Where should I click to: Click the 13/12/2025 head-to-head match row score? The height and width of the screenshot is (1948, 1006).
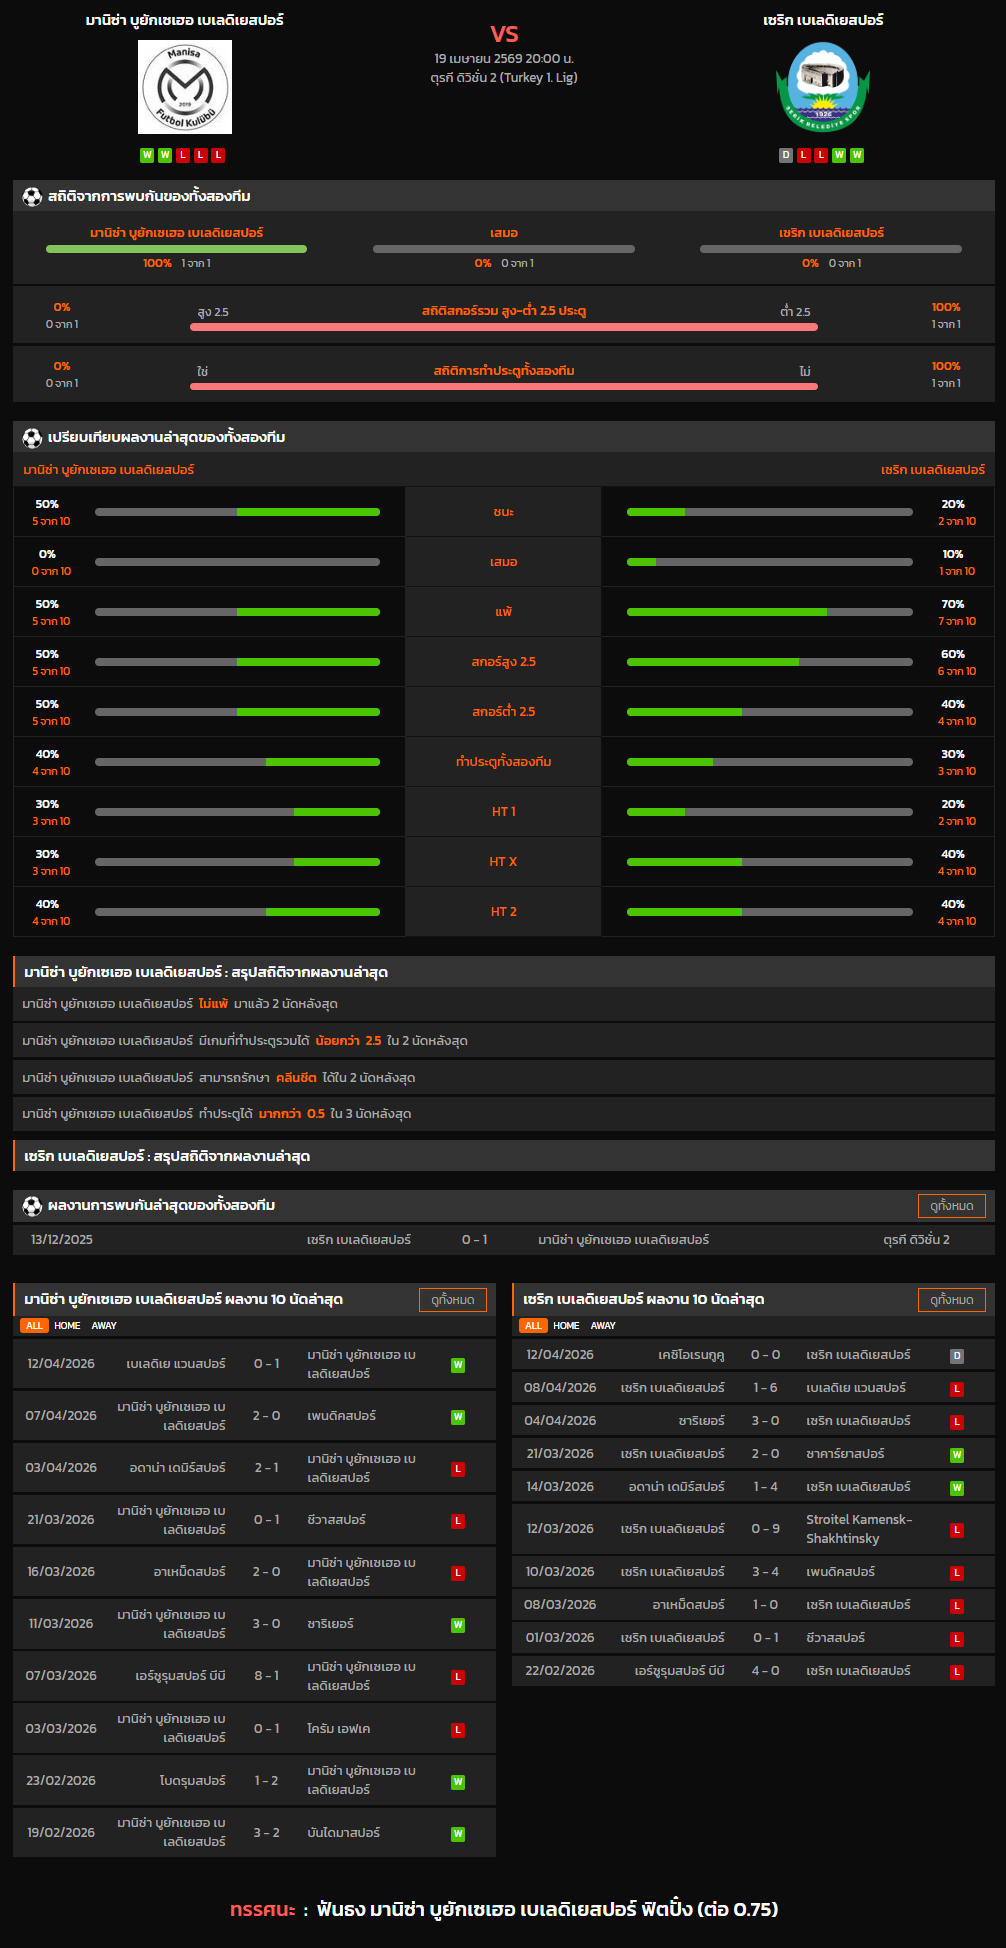[474, 1239]
